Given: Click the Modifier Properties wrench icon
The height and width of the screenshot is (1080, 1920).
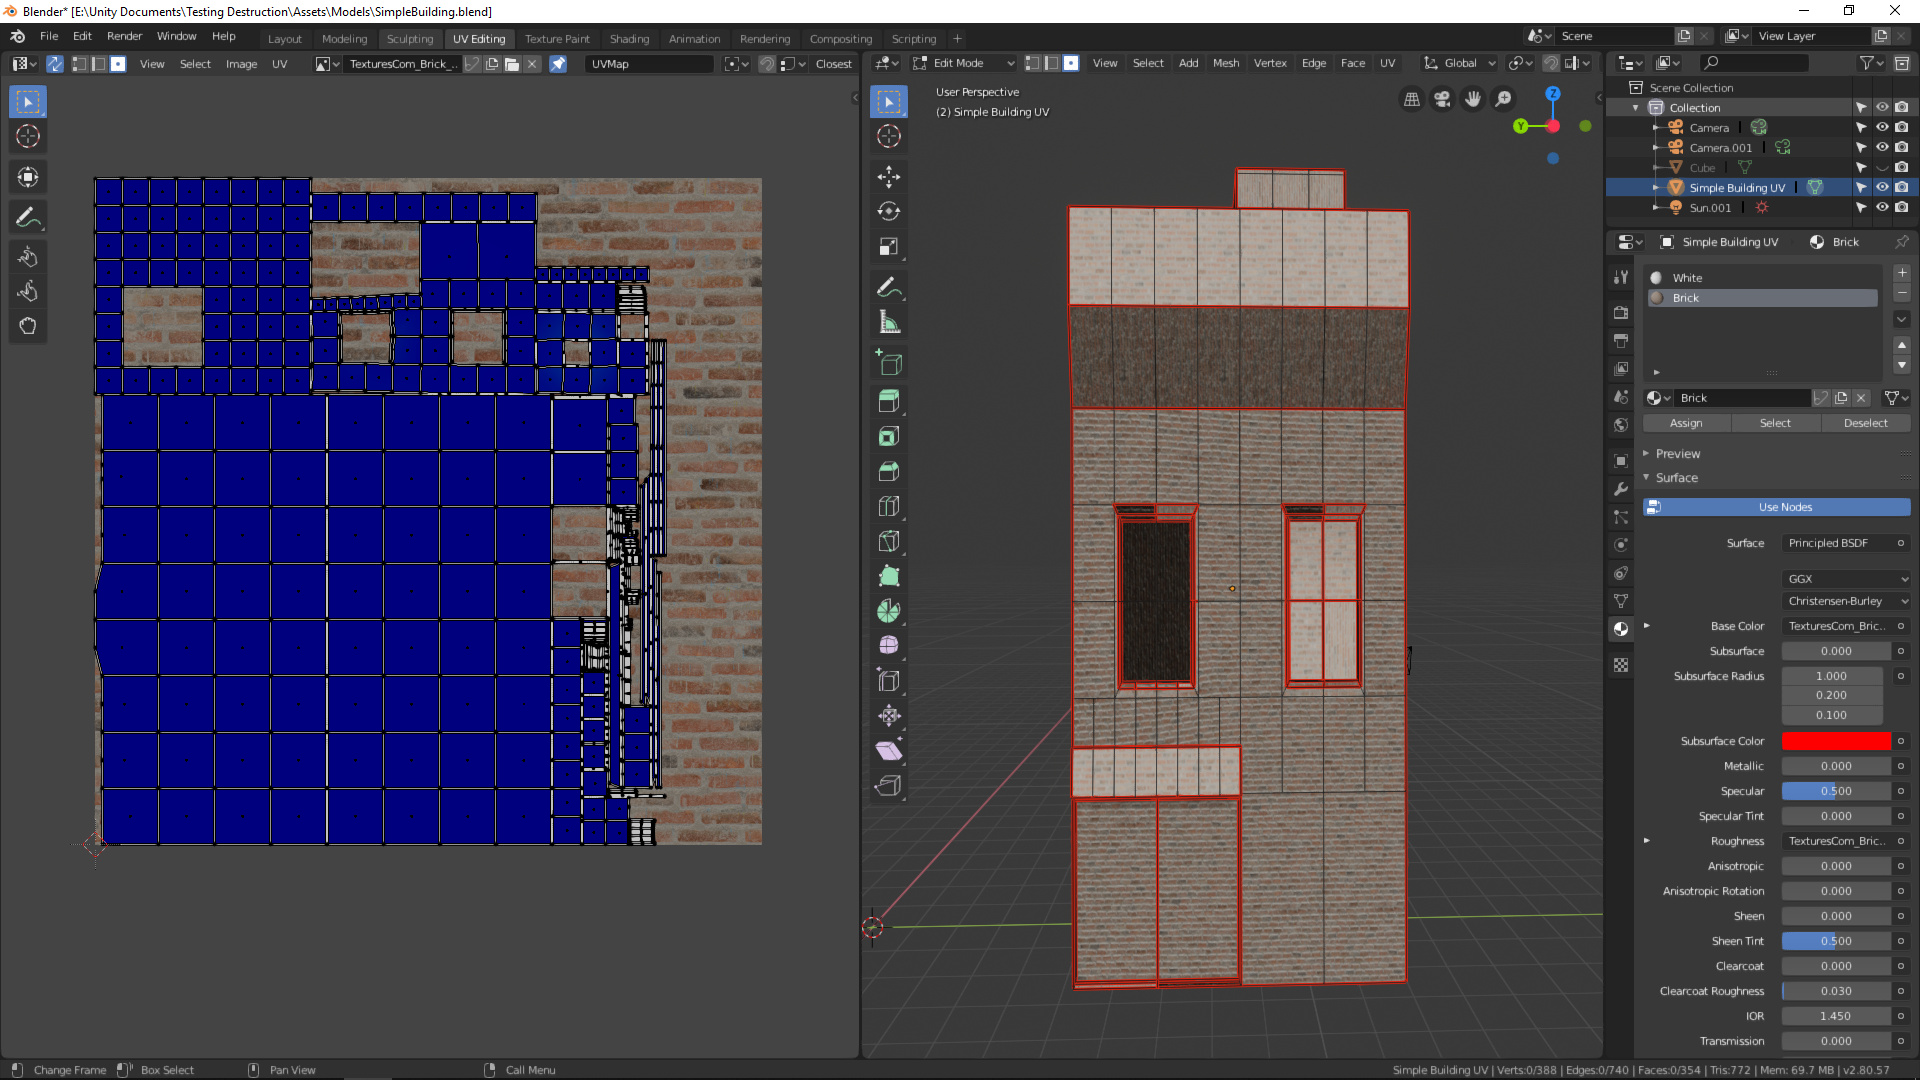Looking at the screenshot, I should [x=1621, y=489].
